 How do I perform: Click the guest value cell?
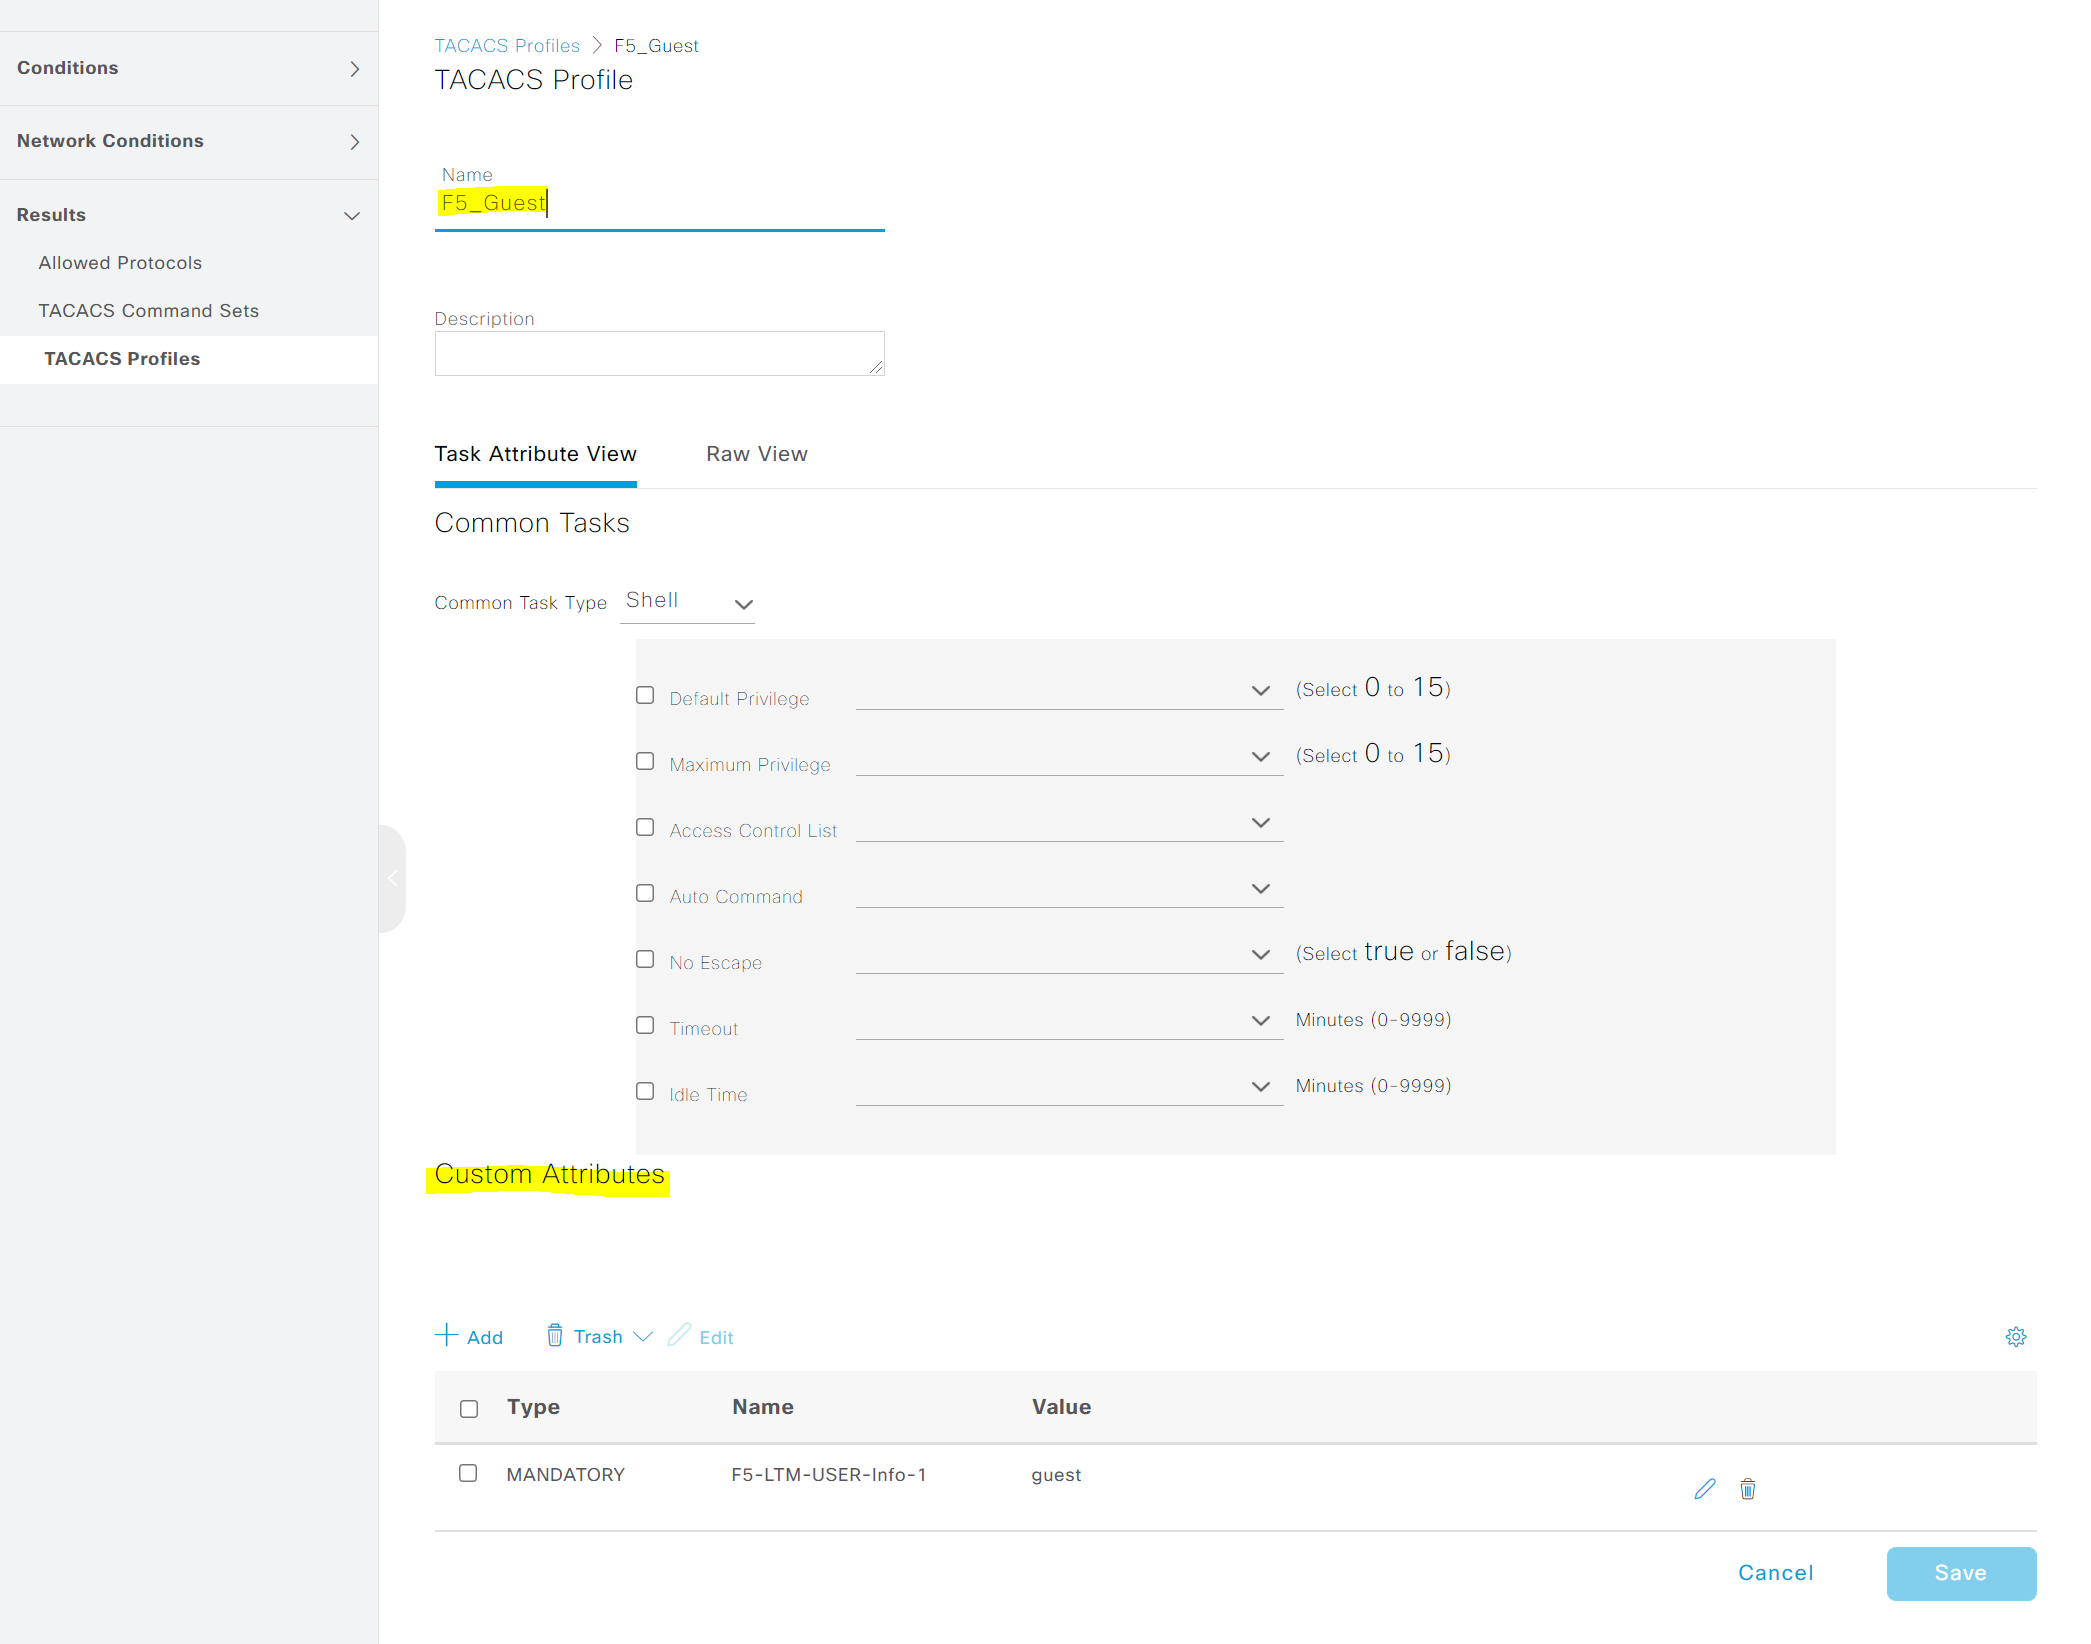(1056, 1475)
